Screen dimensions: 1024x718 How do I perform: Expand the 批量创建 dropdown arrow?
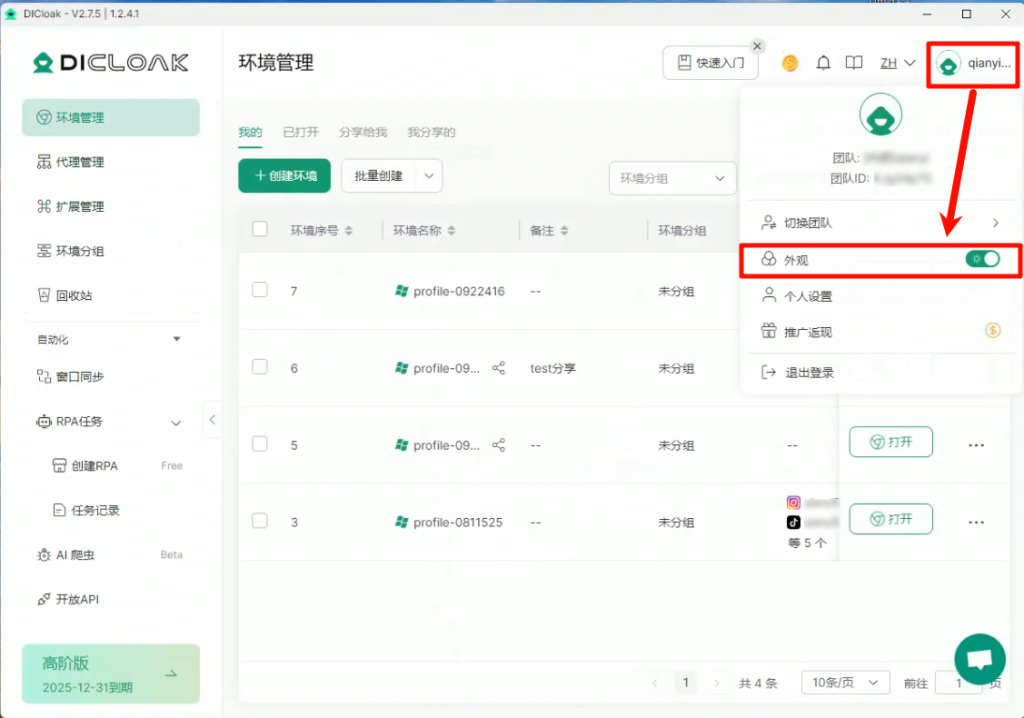point(429,176)
